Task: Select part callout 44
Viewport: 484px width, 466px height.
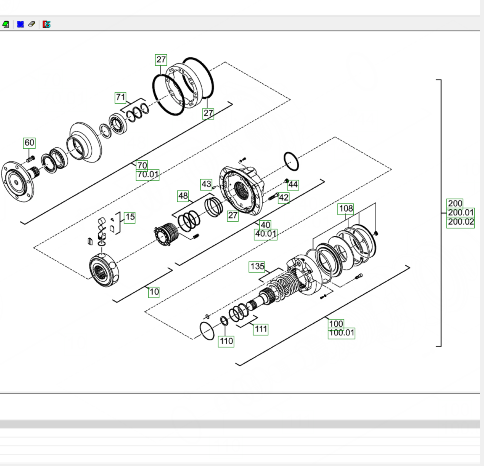Action: [x=293, y=185]
